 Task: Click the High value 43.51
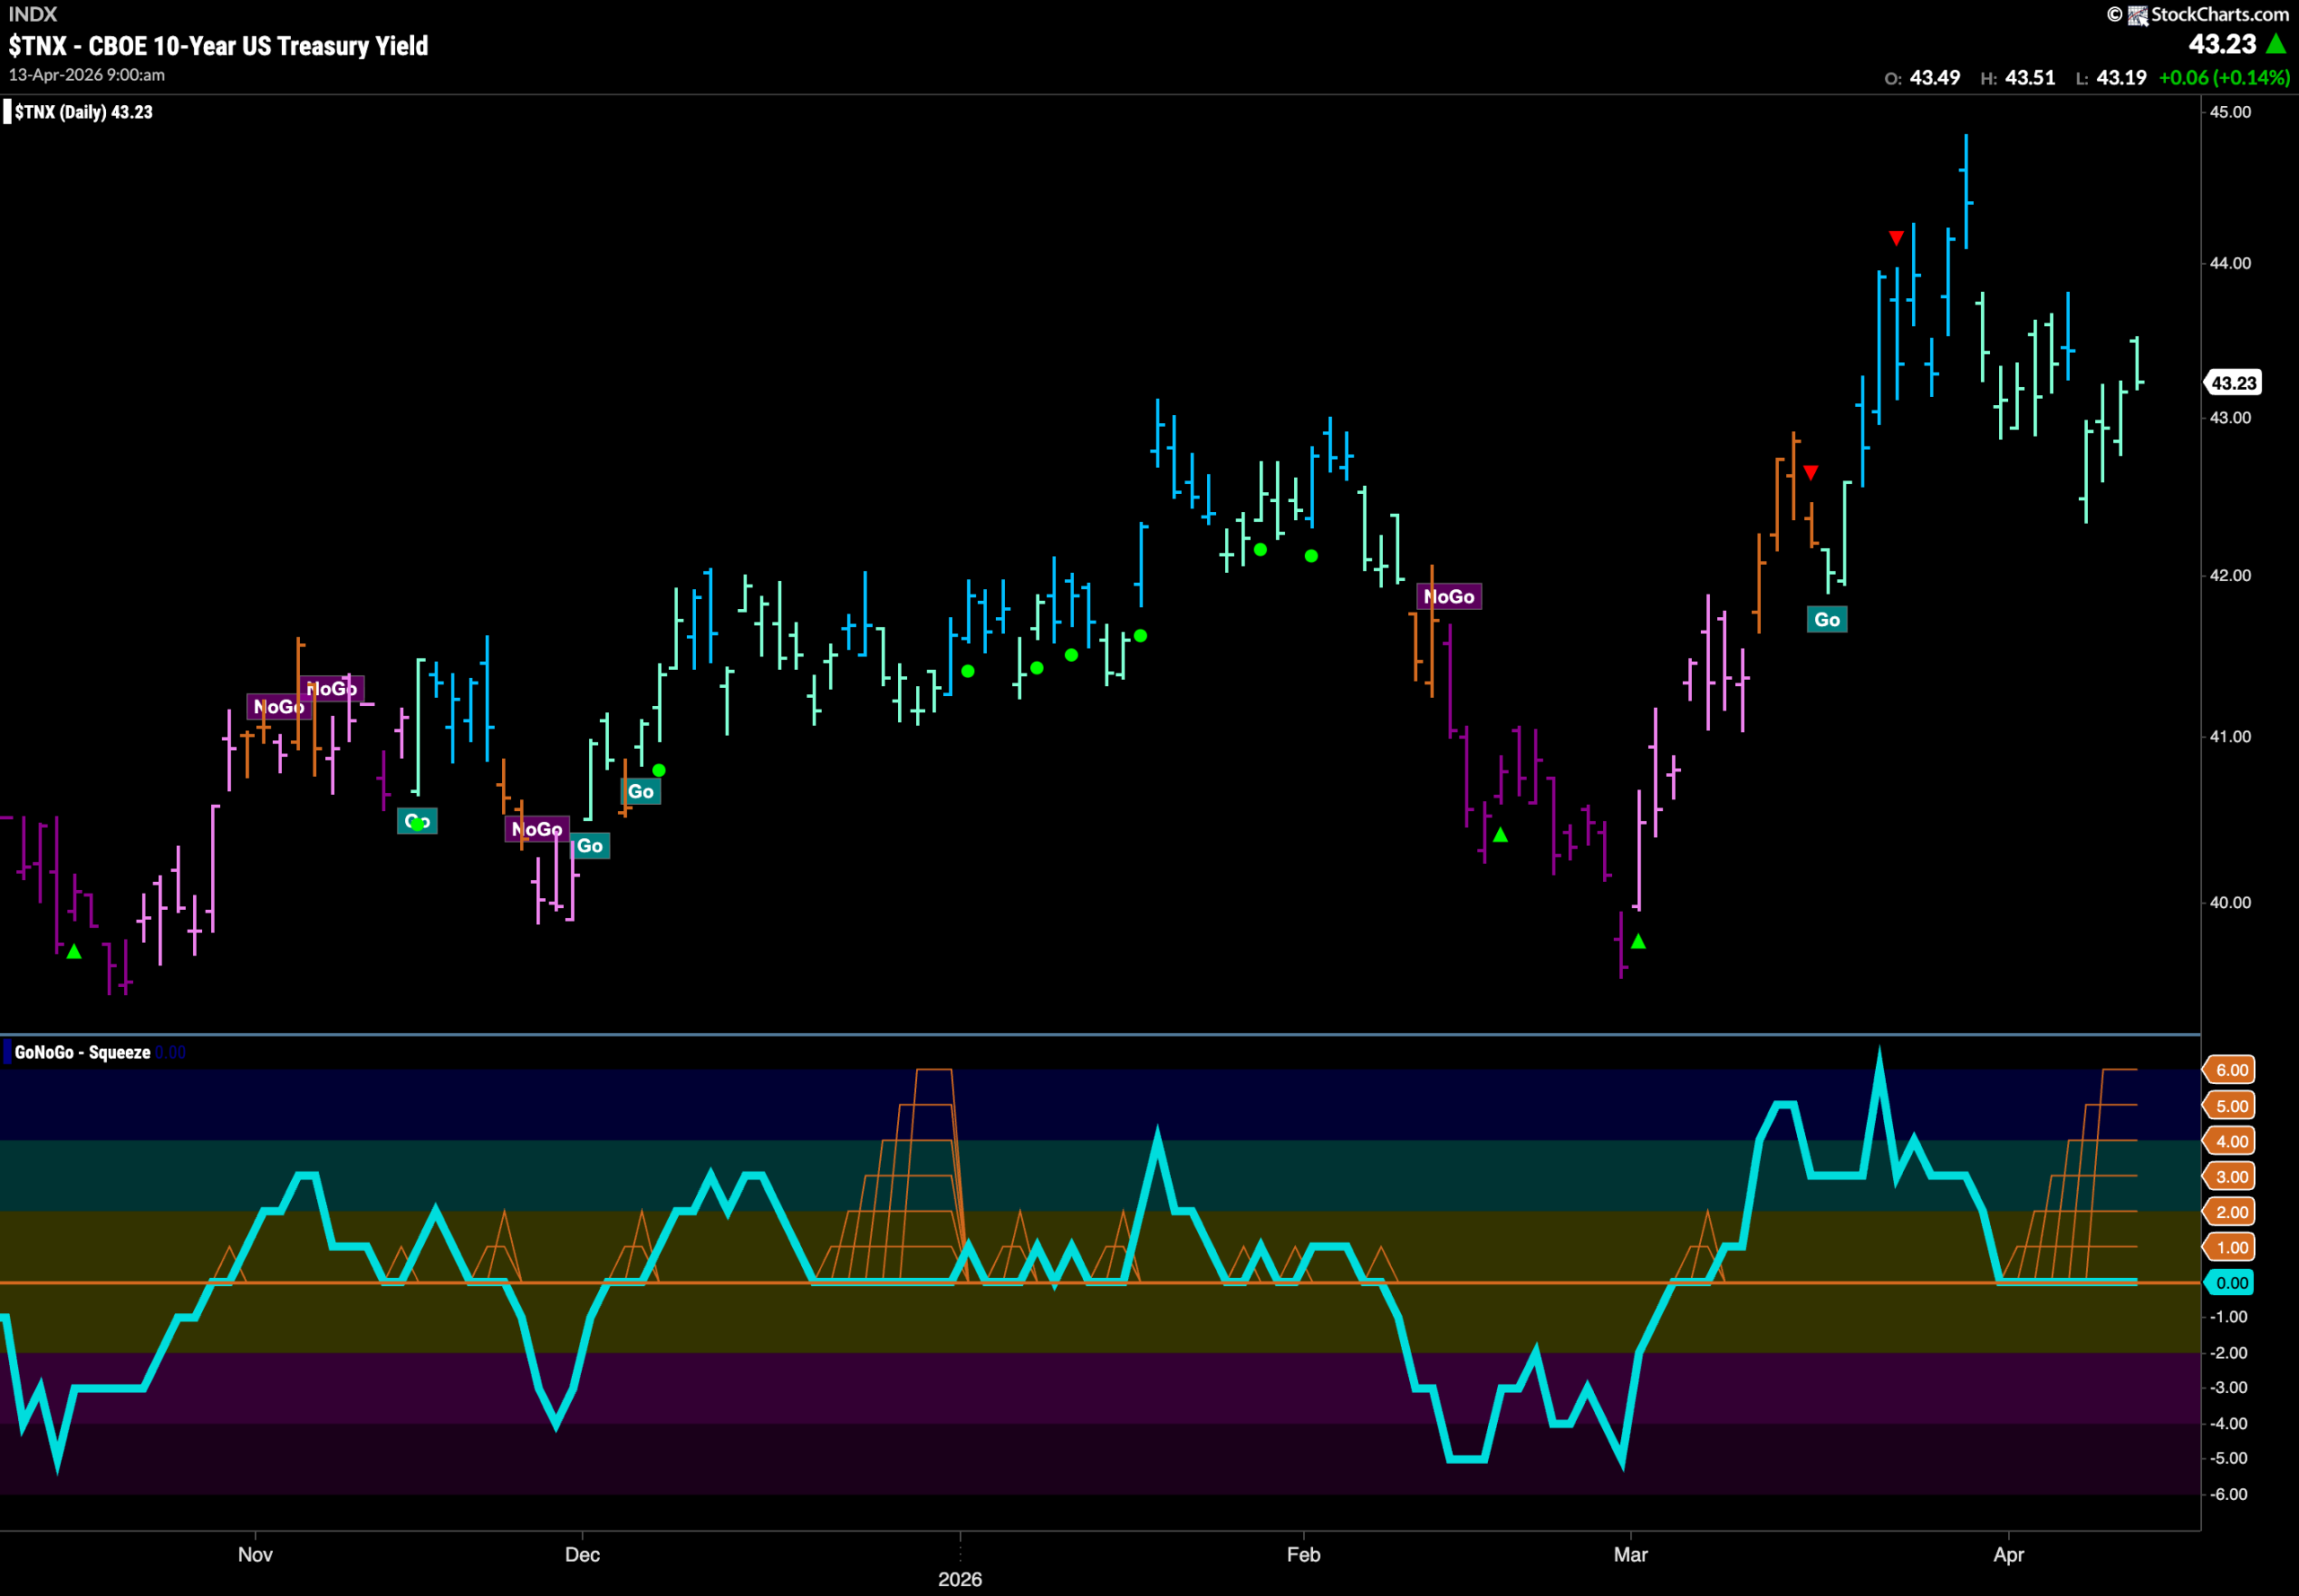click(x=2030, y=77)
